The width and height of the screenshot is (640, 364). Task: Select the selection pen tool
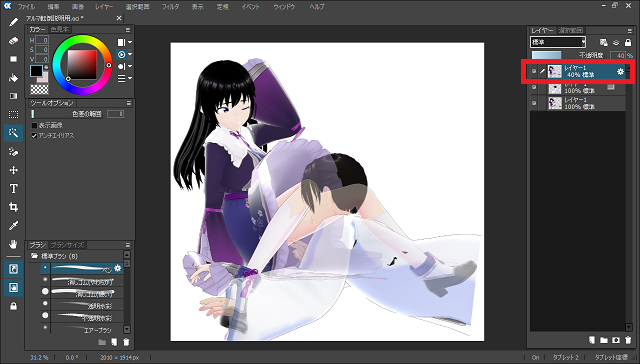[13, 152]
